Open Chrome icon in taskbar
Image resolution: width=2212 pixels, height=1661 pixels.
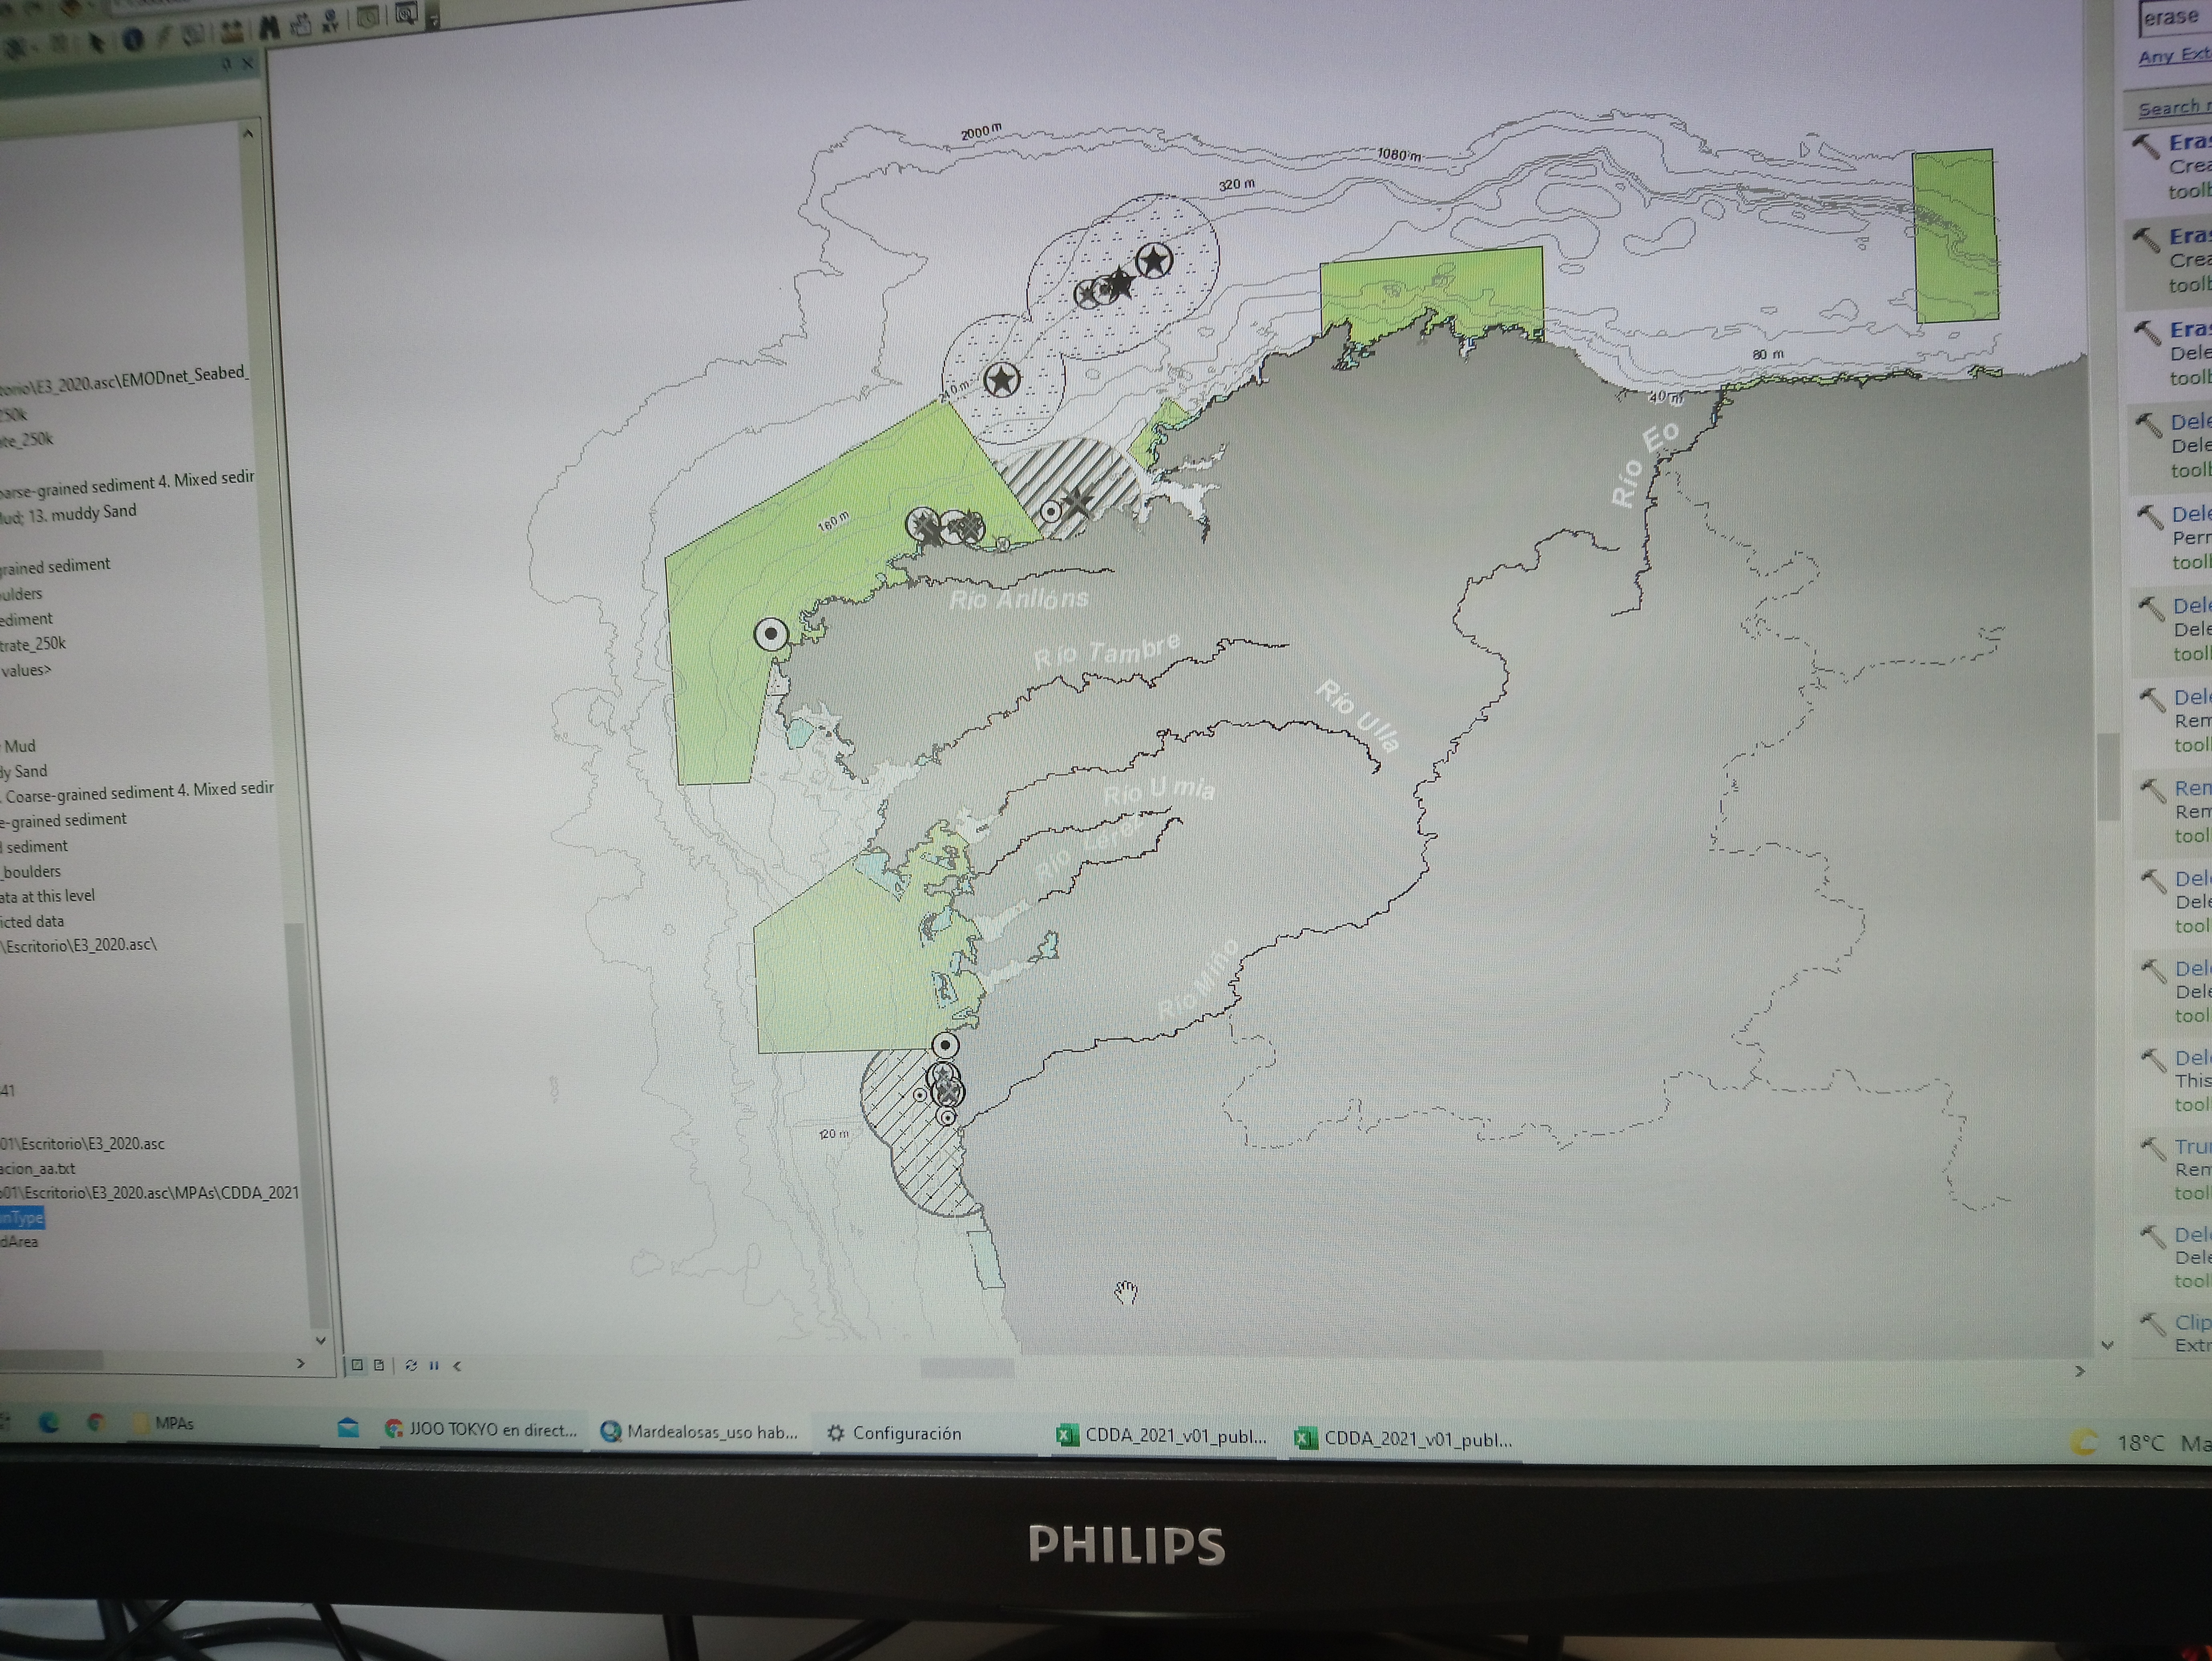coord(96,1422)
